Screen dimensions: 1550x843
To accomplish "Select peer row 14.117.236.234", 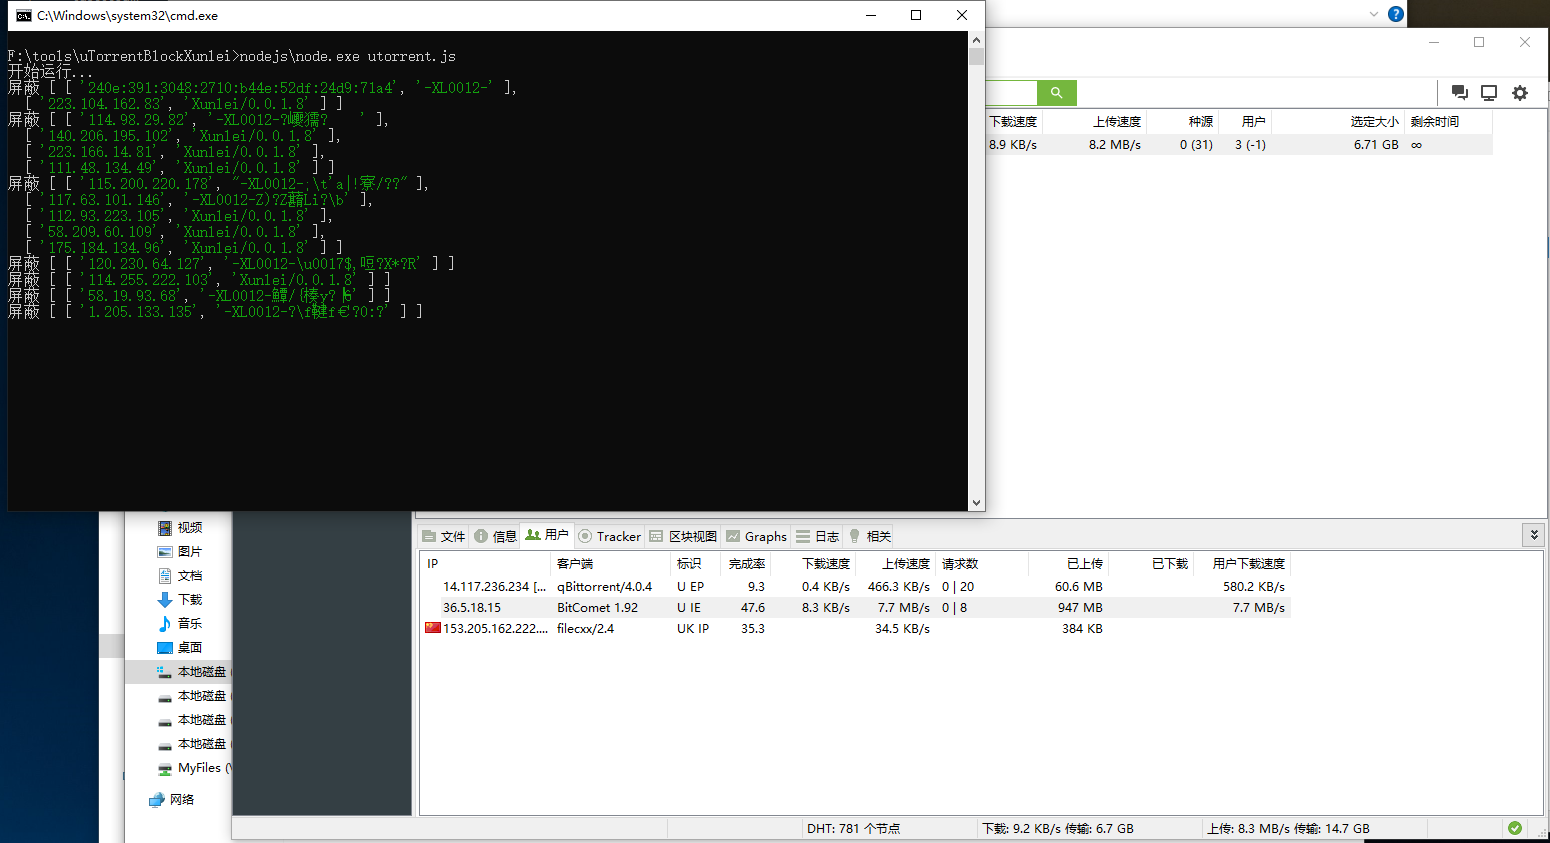I will point(855,587).
